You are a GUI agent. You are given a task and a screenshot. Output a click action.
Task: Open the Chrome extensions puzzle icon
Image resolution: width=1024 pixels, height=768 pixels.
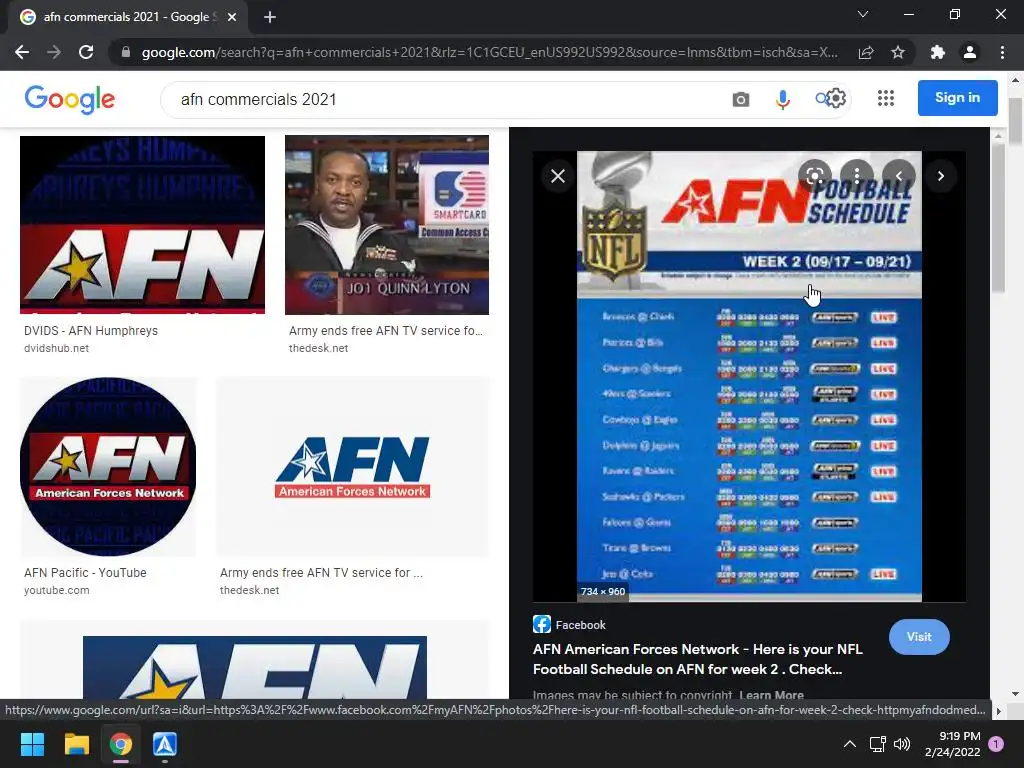[x=938, y=52]
